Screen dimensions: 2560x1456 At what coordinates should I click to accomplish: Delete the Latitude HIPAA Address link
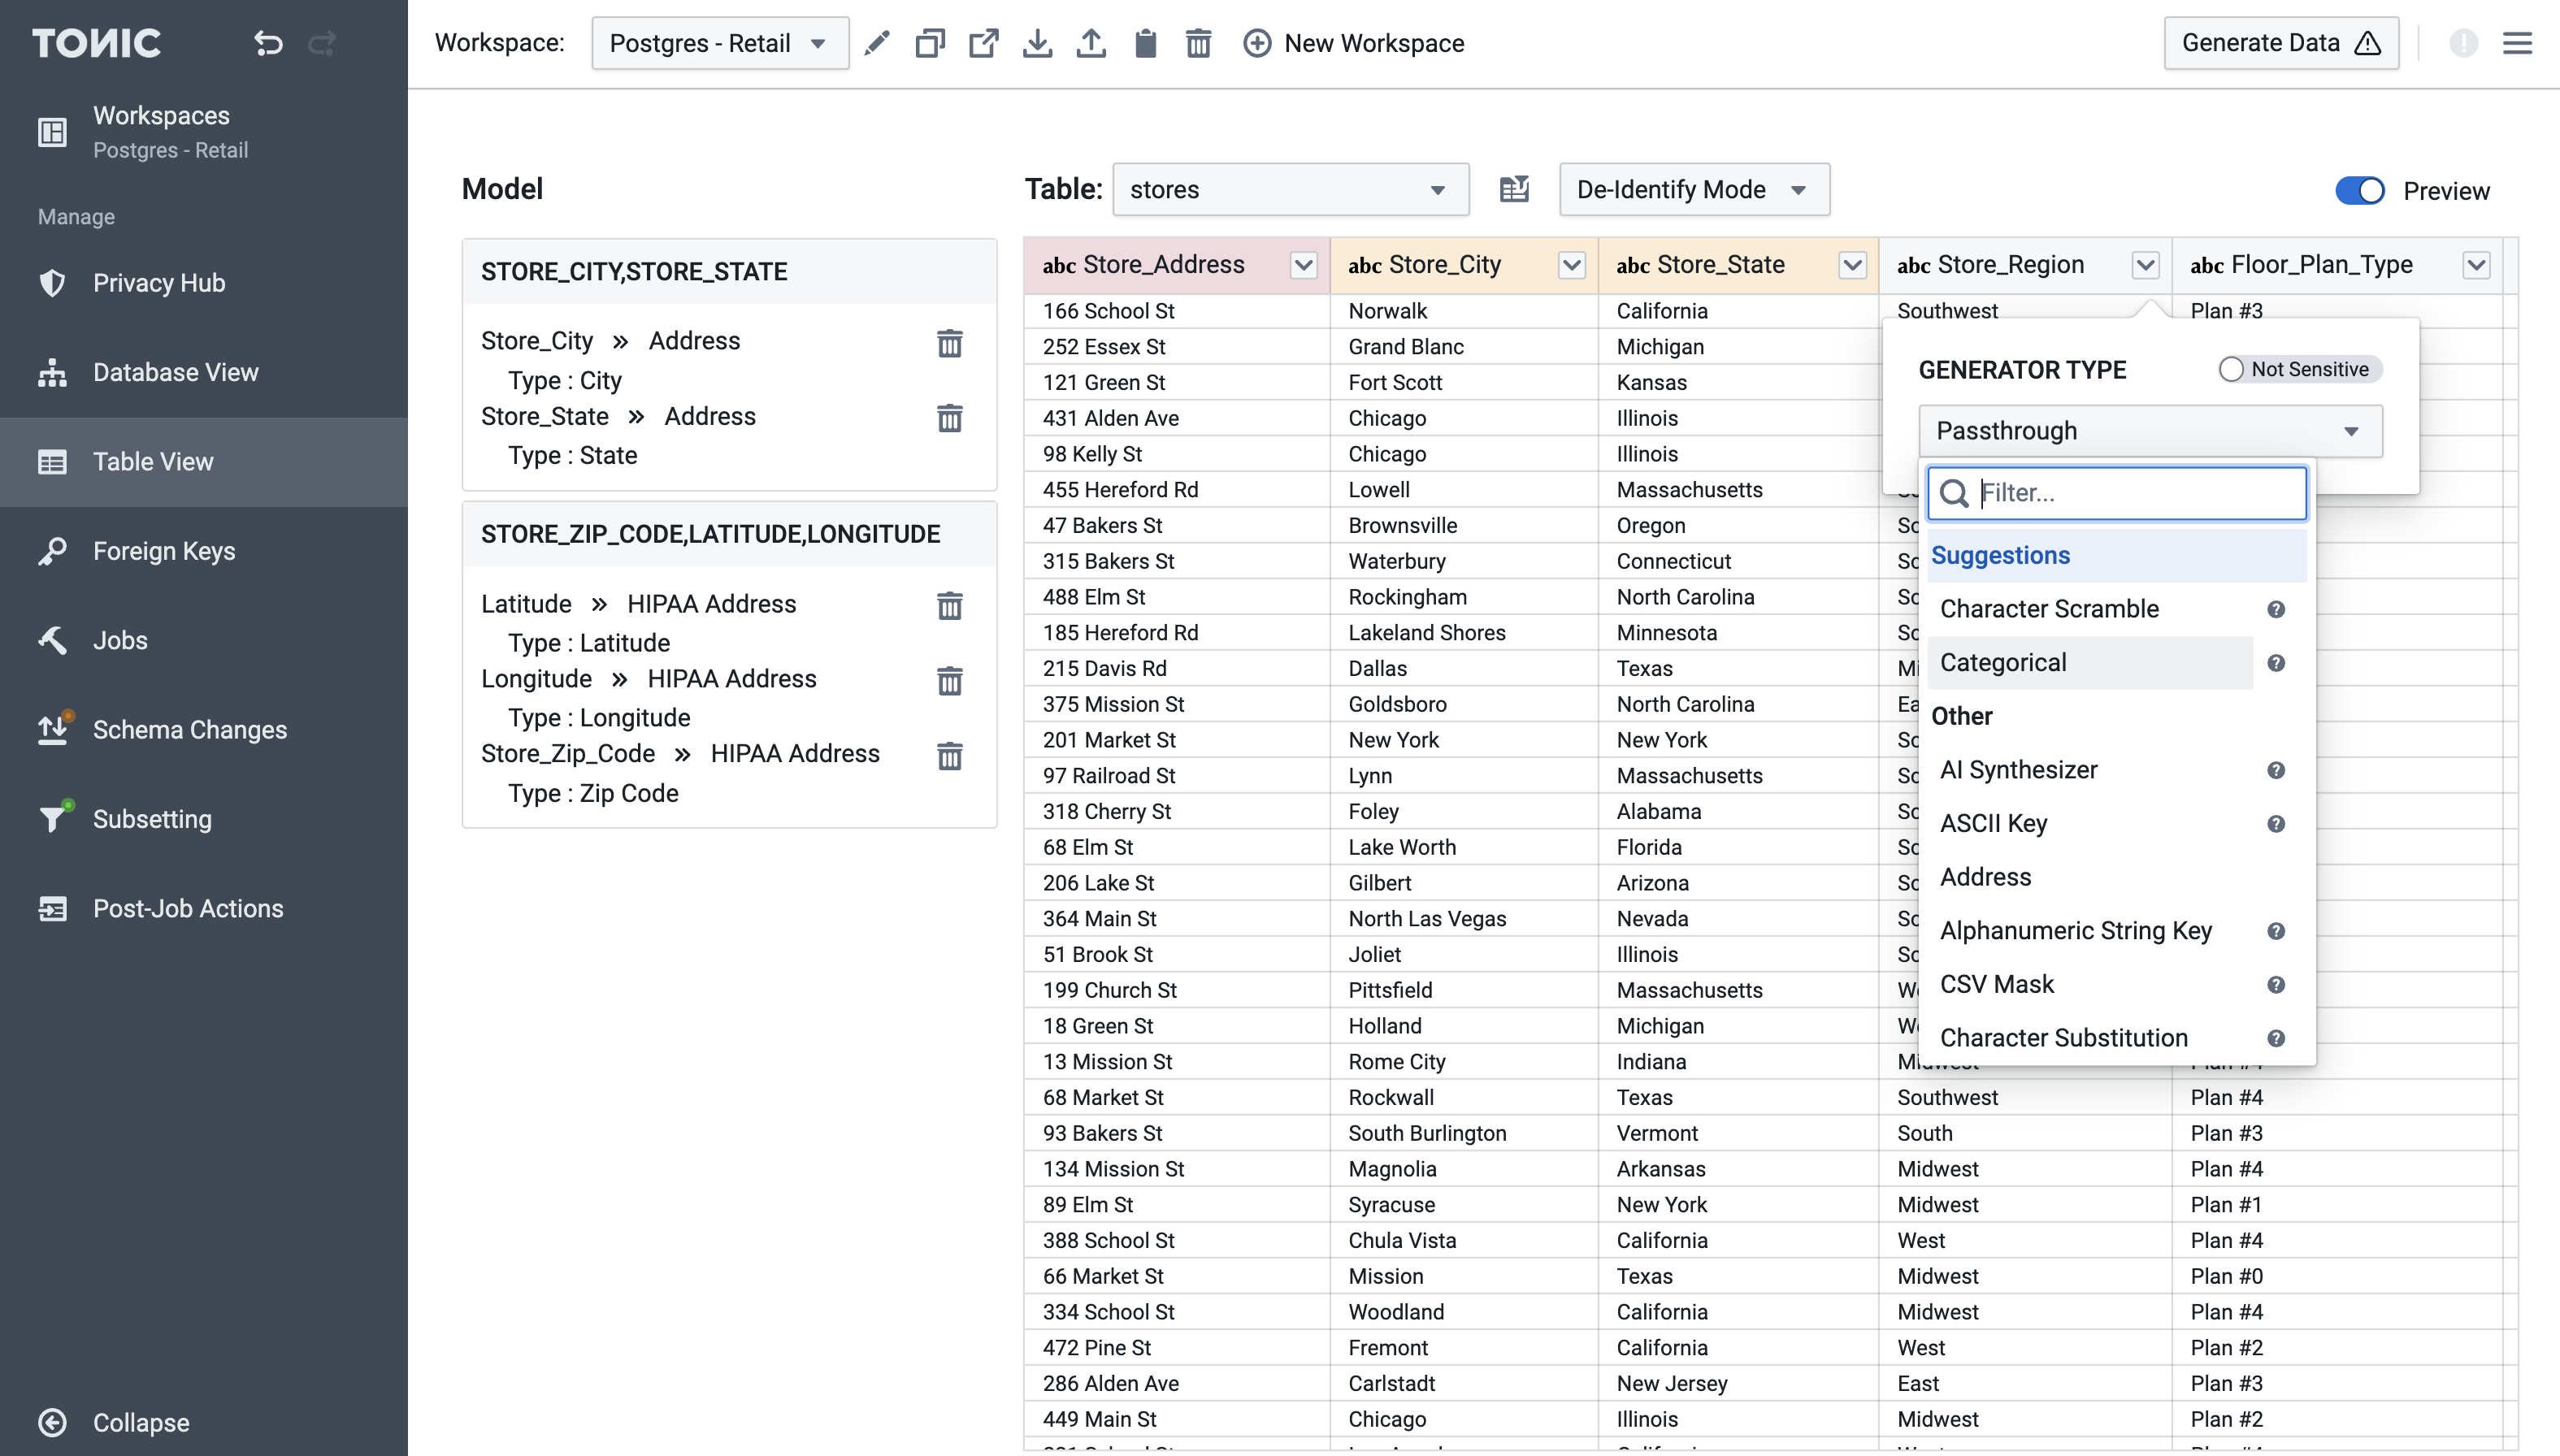(949, 606)
